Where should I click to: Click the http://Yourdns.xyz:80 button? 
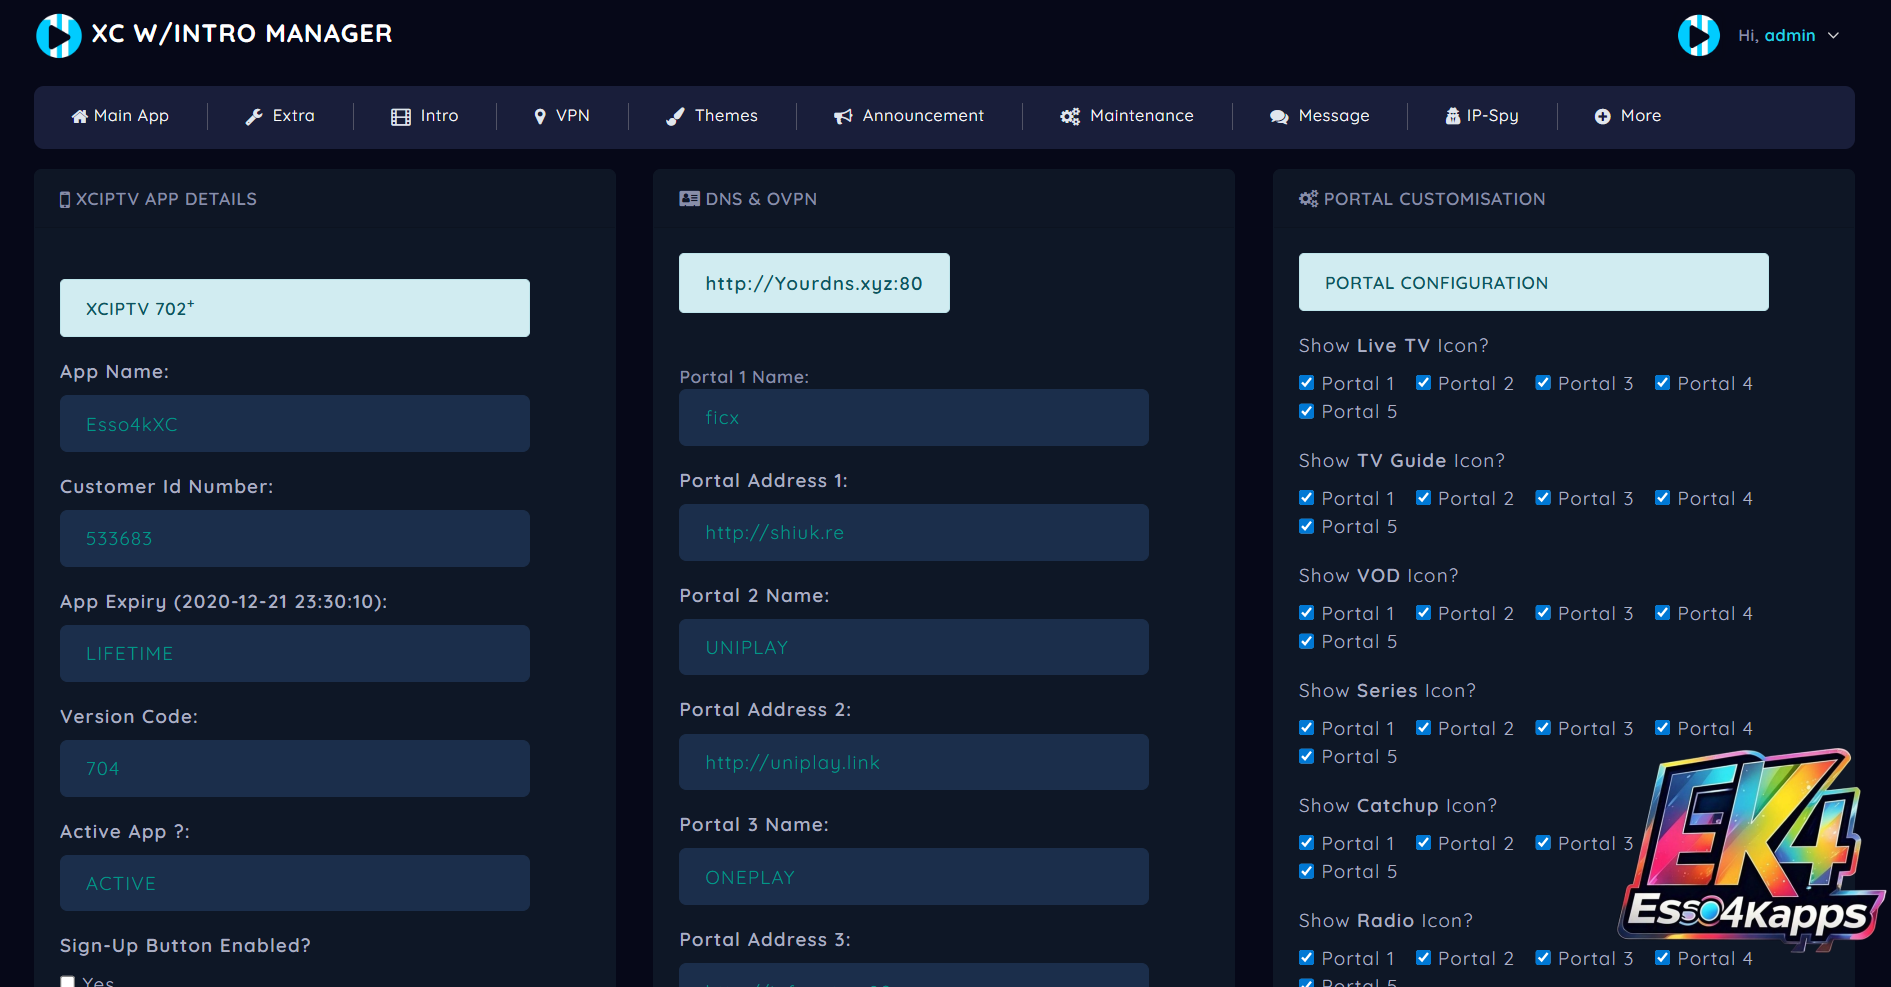coord(814,283)
